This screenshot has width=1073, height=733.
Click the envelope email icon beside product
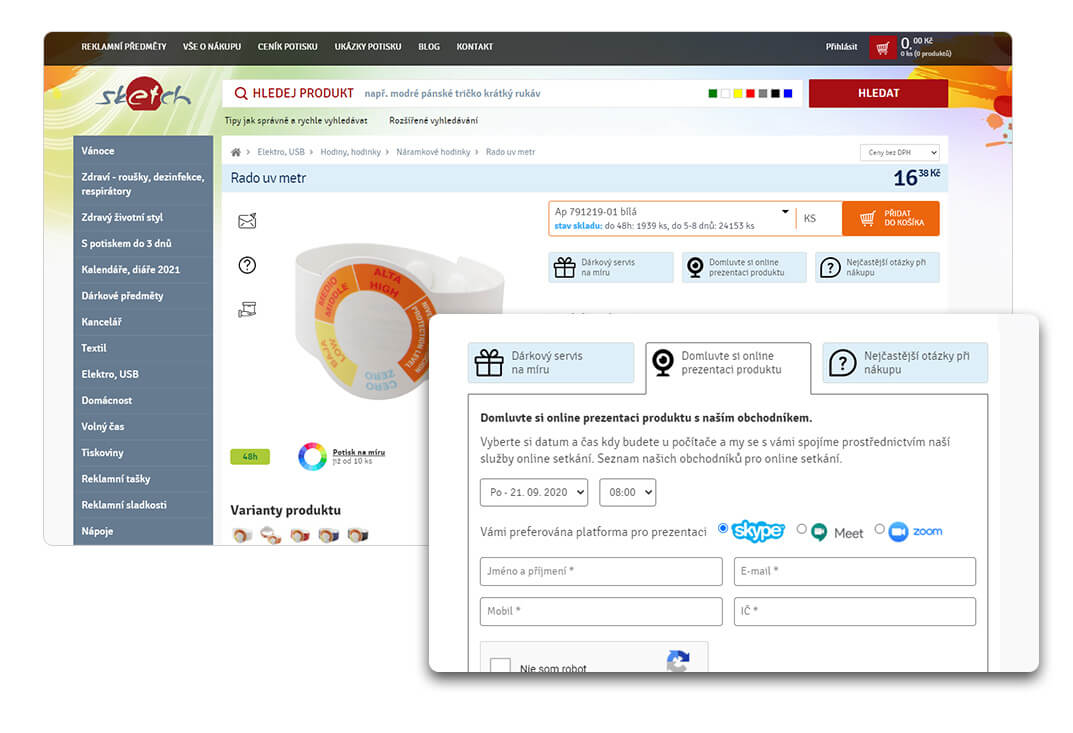247,221
